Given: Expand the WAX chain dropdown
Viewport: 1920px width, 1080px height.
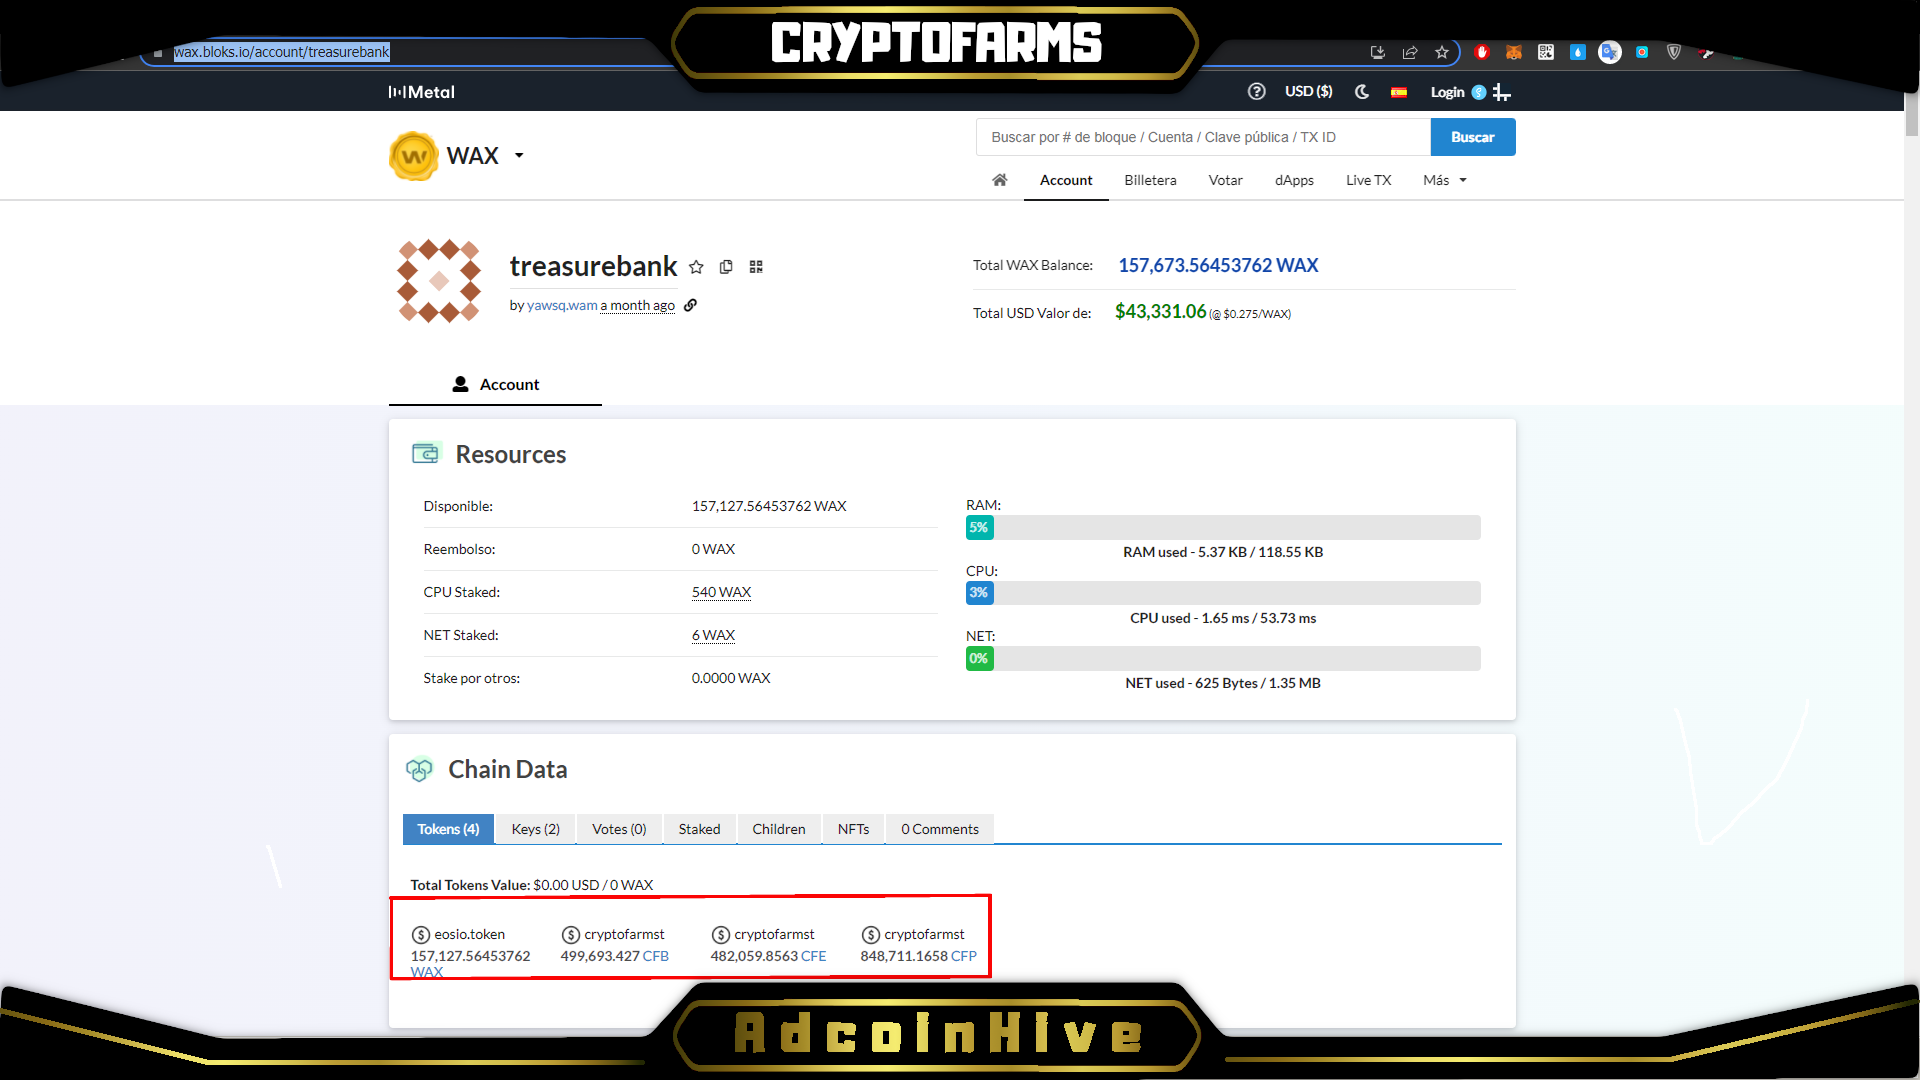Looking at the screenshot, I should (519, 155).
